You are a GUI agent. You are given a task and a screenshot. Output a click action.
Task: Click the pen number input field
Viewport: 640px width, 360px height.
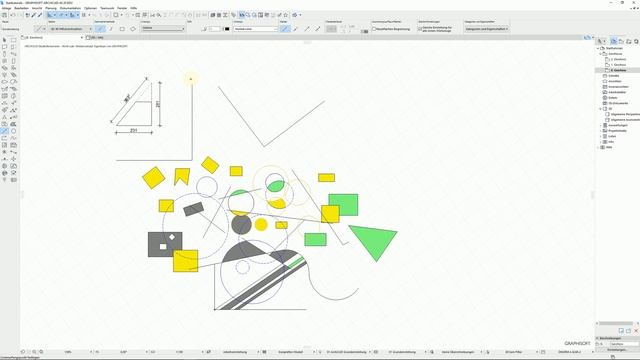tap(215, 29)
